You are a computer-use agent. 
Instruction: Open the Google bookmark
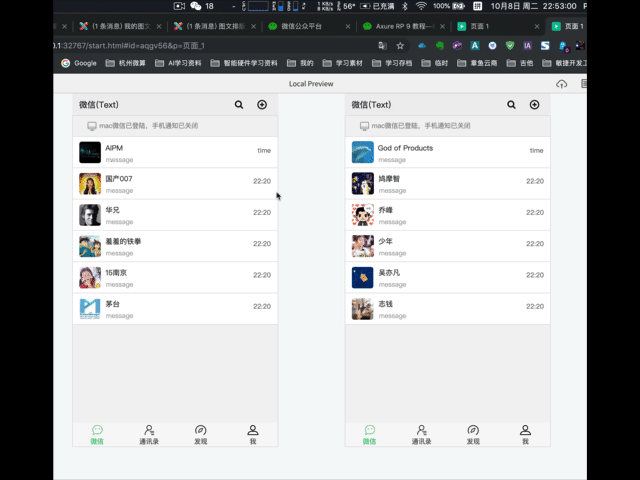(x=79, y=63)
